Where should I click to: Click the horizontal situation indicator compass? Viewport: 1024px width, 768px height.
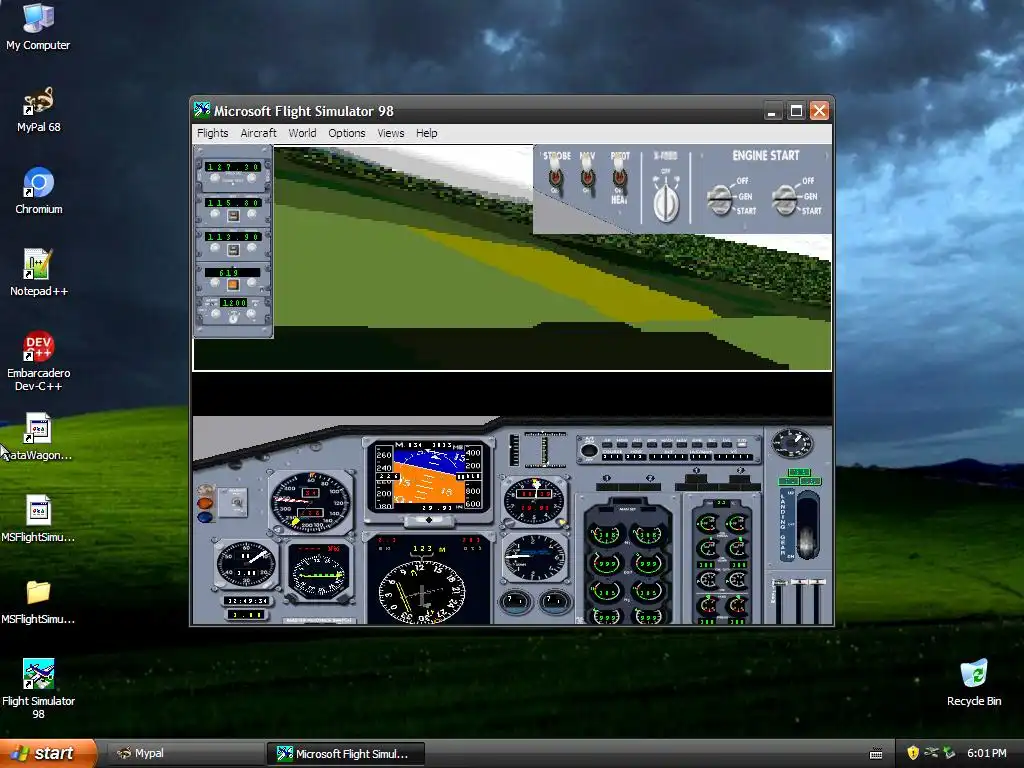click(422, 593)
